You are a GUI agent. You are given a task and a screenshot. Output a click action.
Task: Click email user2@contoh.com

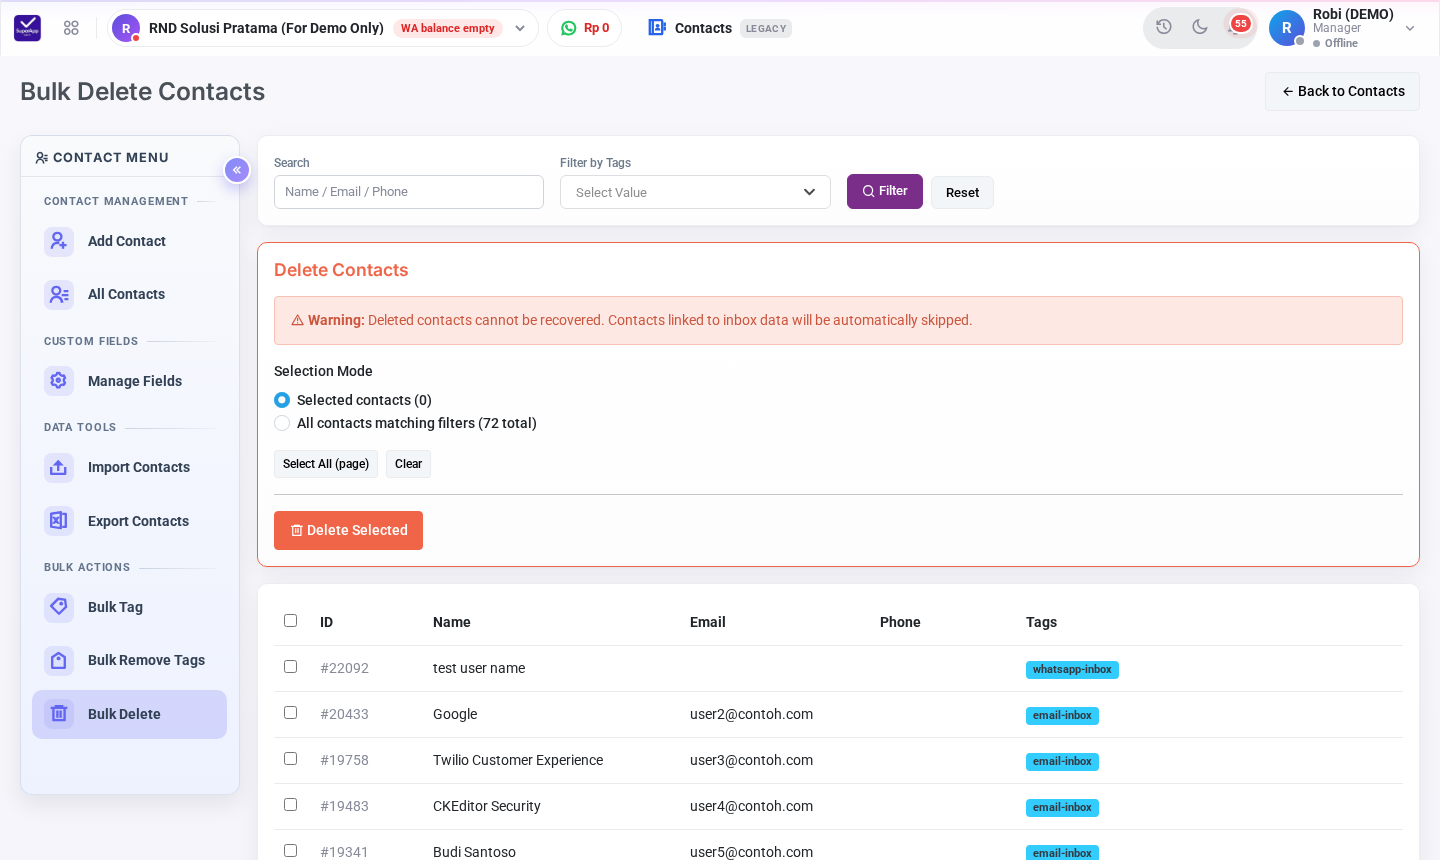pyautogui.click(x=751, y=714)
